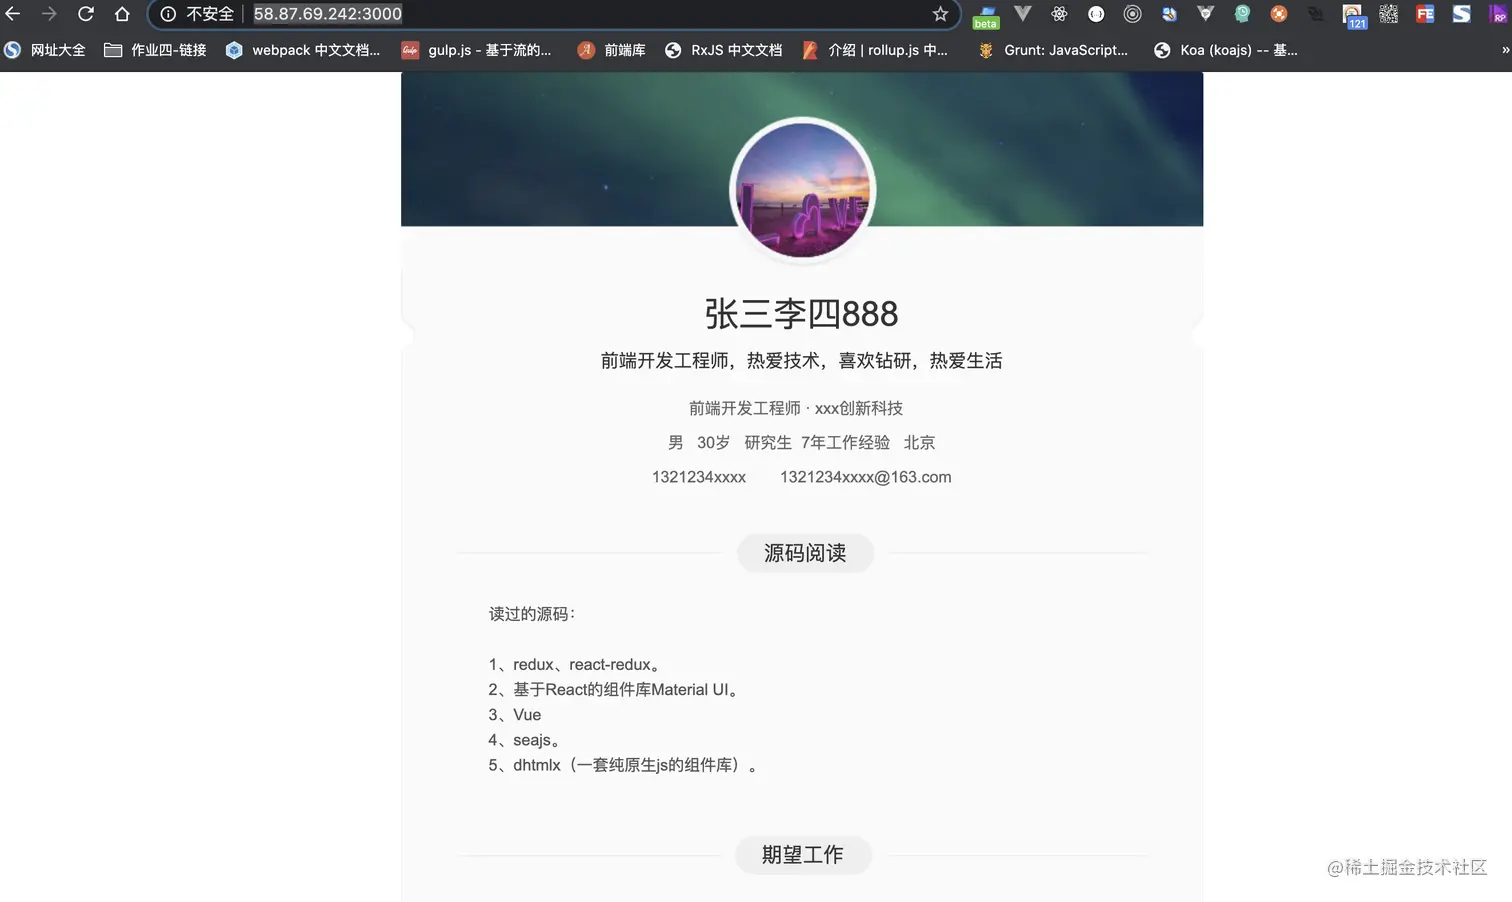
Task: Open the green head clock extension icon
Action: tap(1242, 14)
